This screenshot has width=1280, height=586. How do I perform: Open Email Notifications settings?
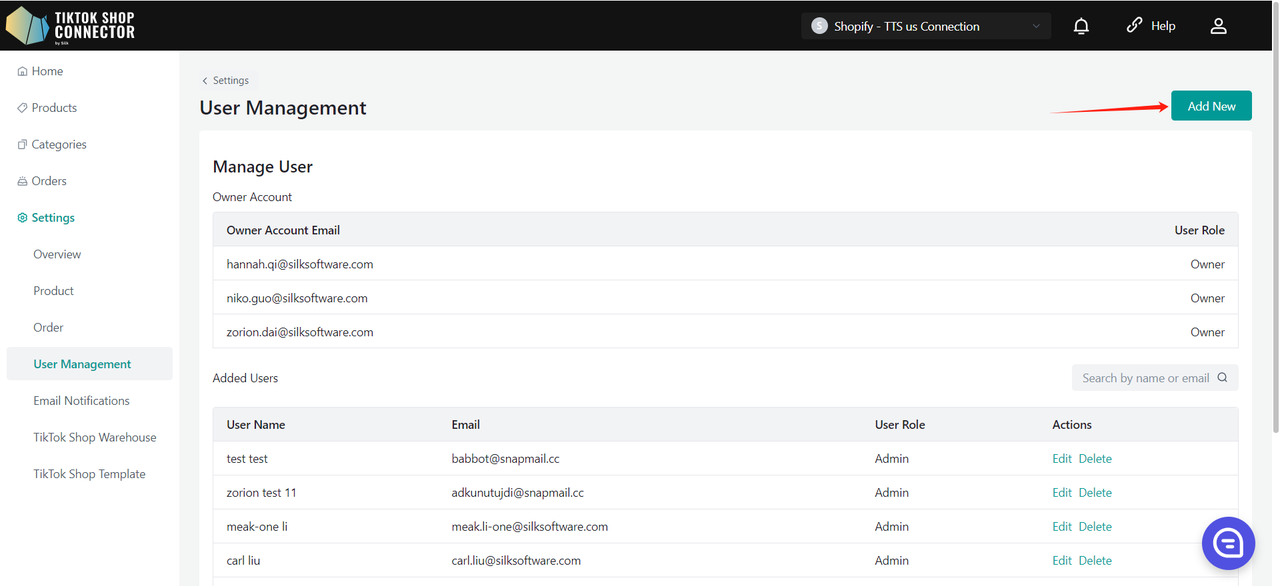coord(81,401)
